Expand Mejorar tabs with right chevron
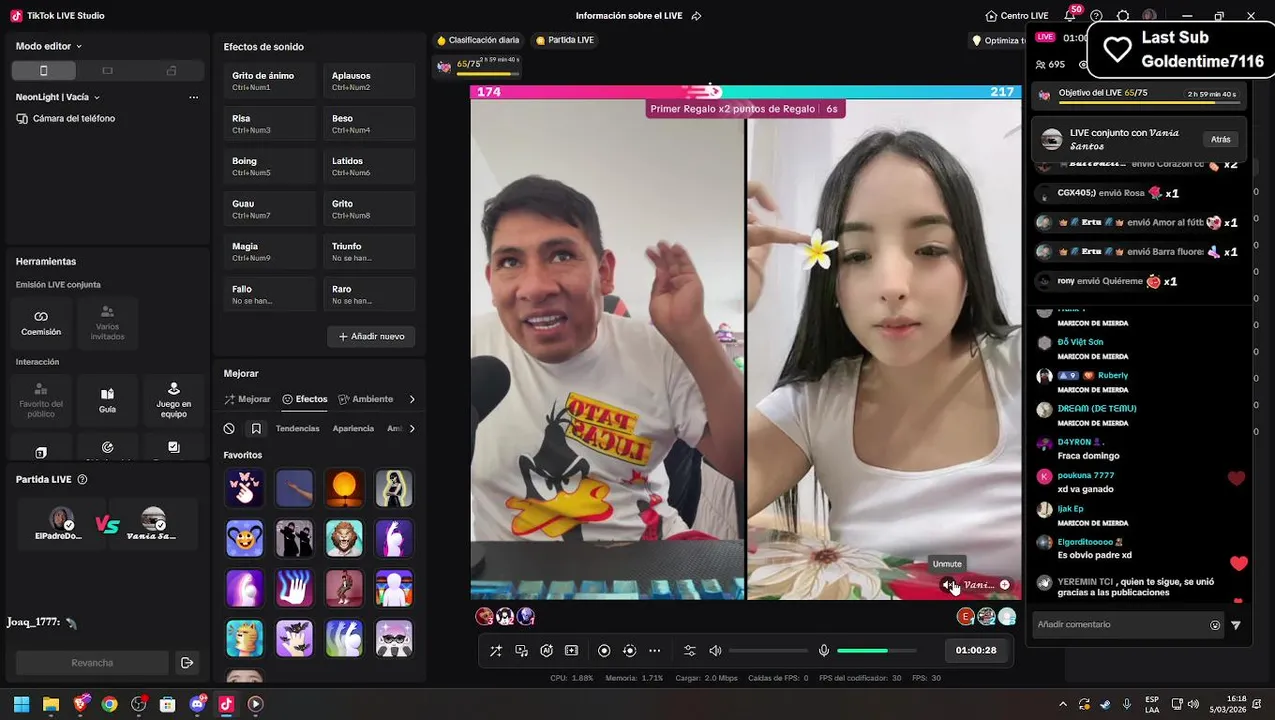This screenshot has width=1275, height=720. [x=412, y=399]
